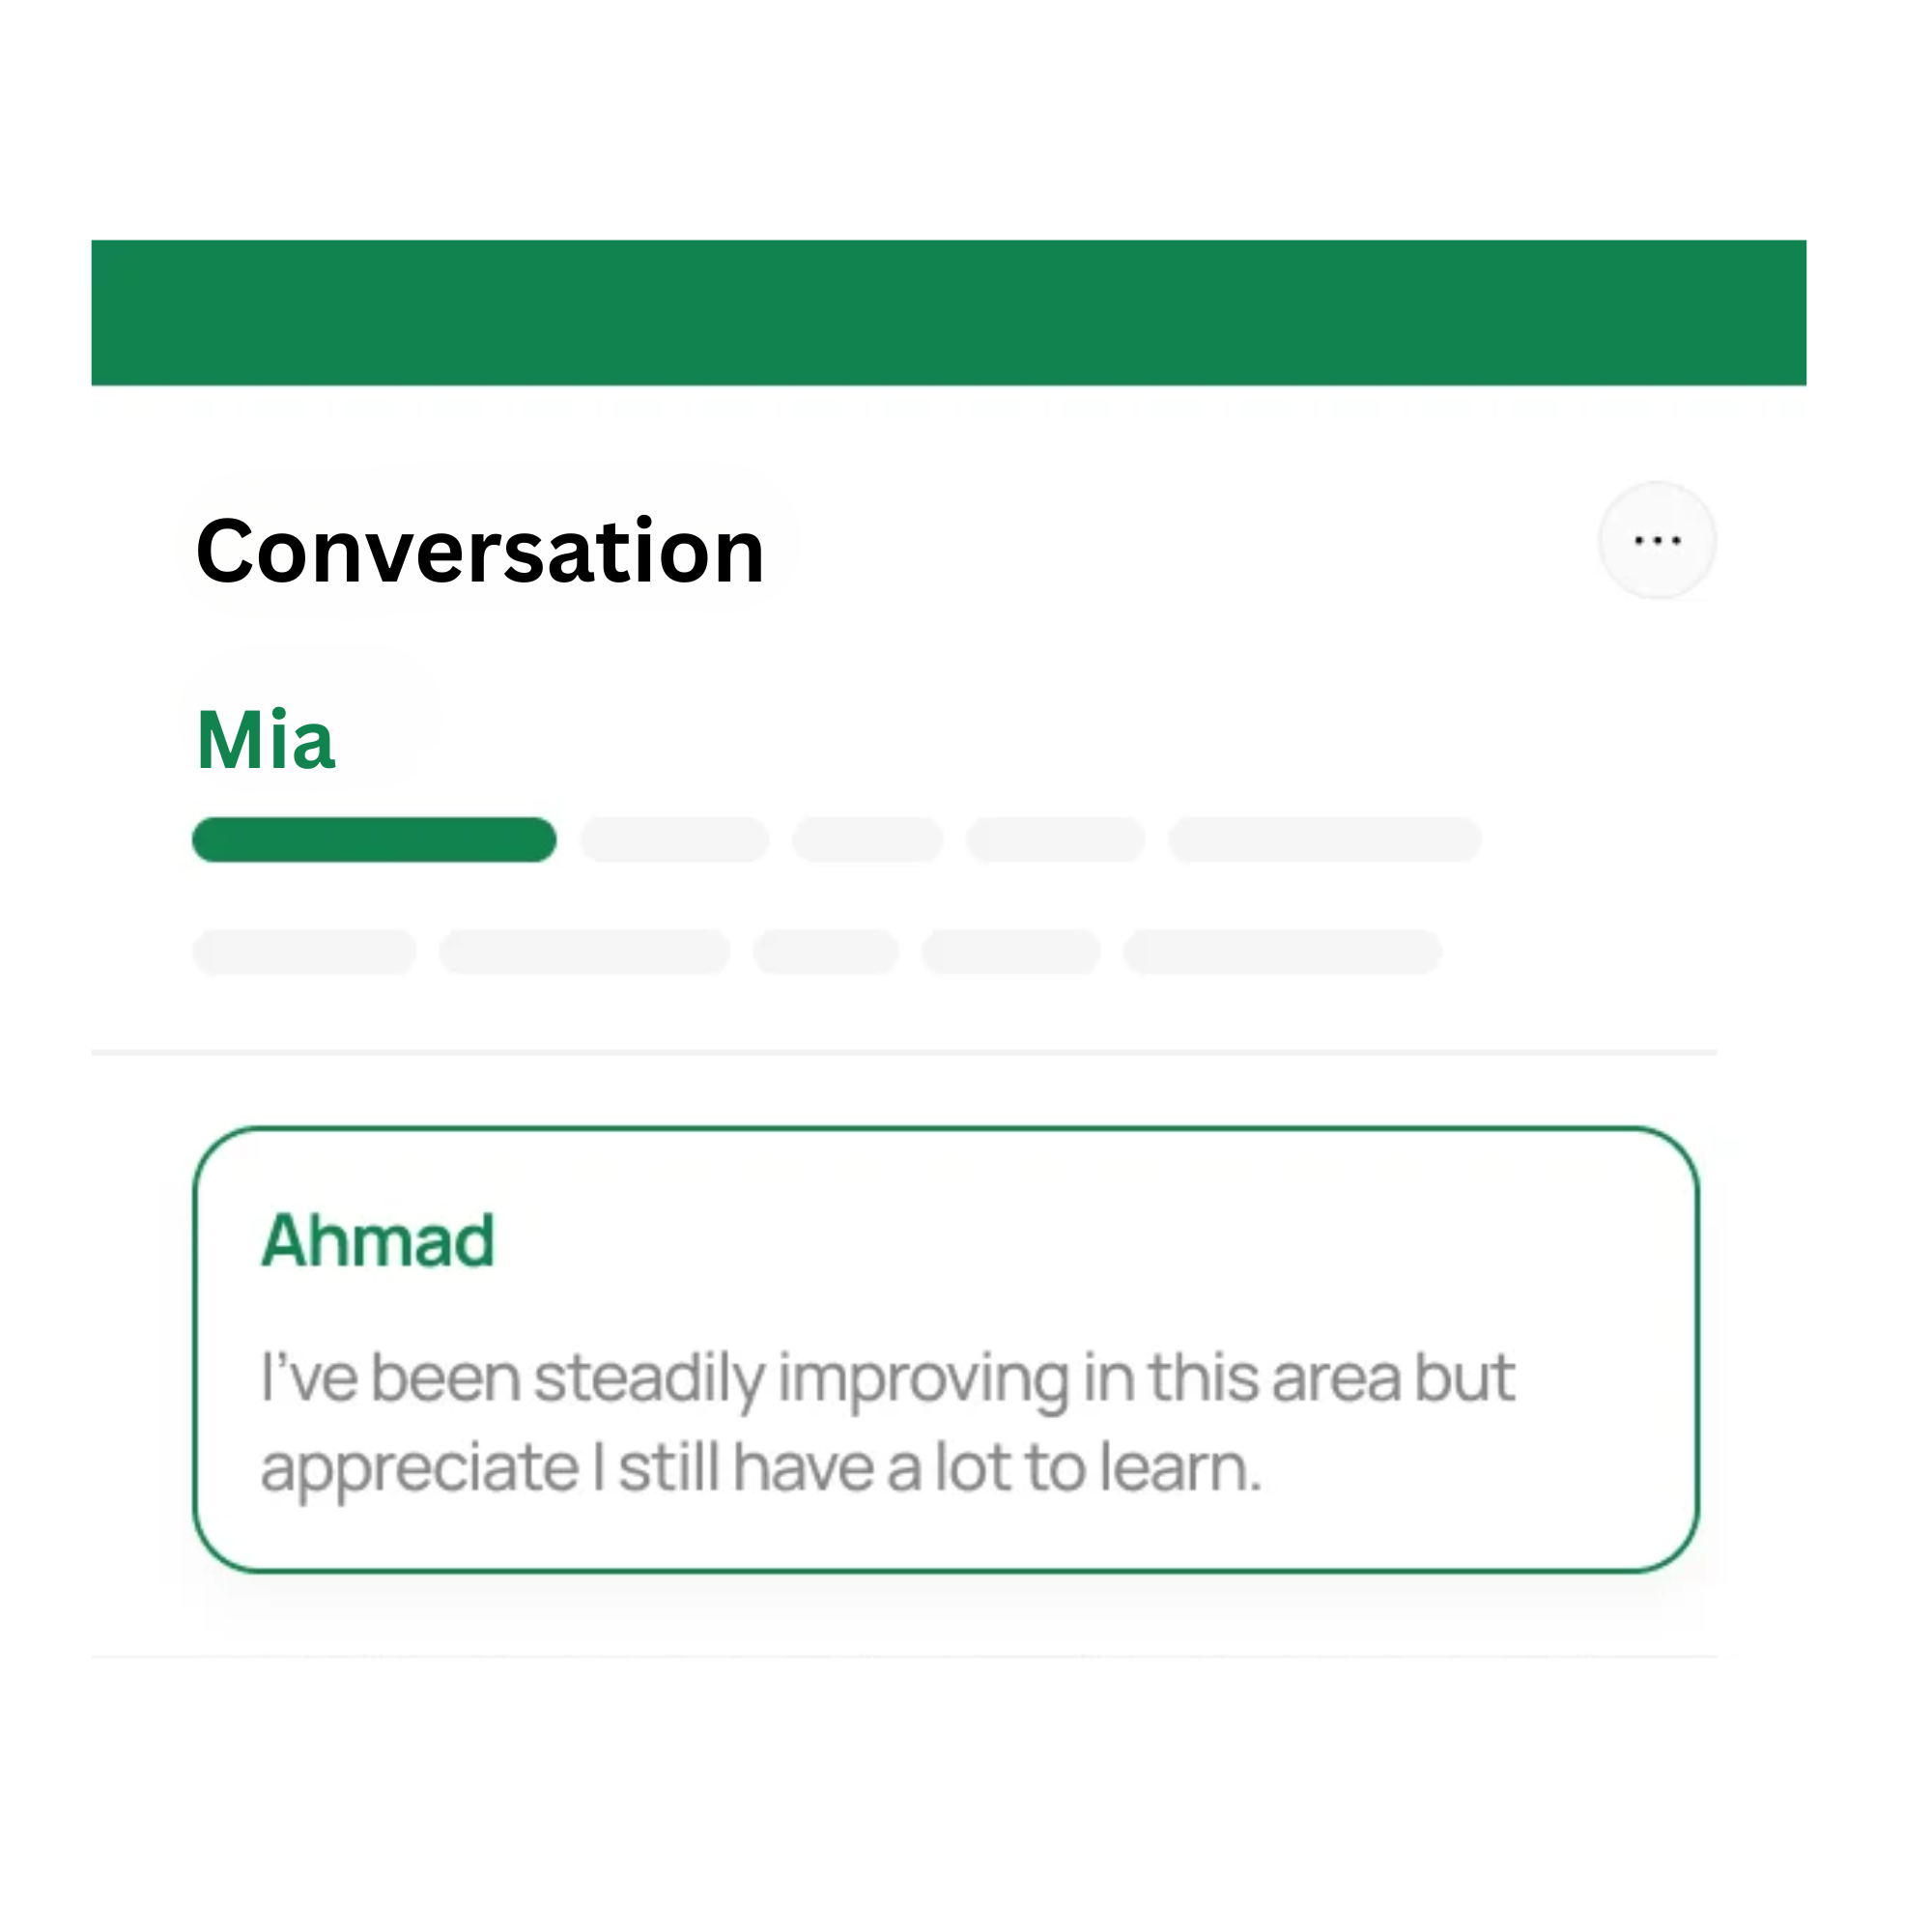Image resolution: width=1932 pixels, height=1932 pixels.
Task: Click the divider line between Mia and Ahmad
Action: pos(904,1052)
